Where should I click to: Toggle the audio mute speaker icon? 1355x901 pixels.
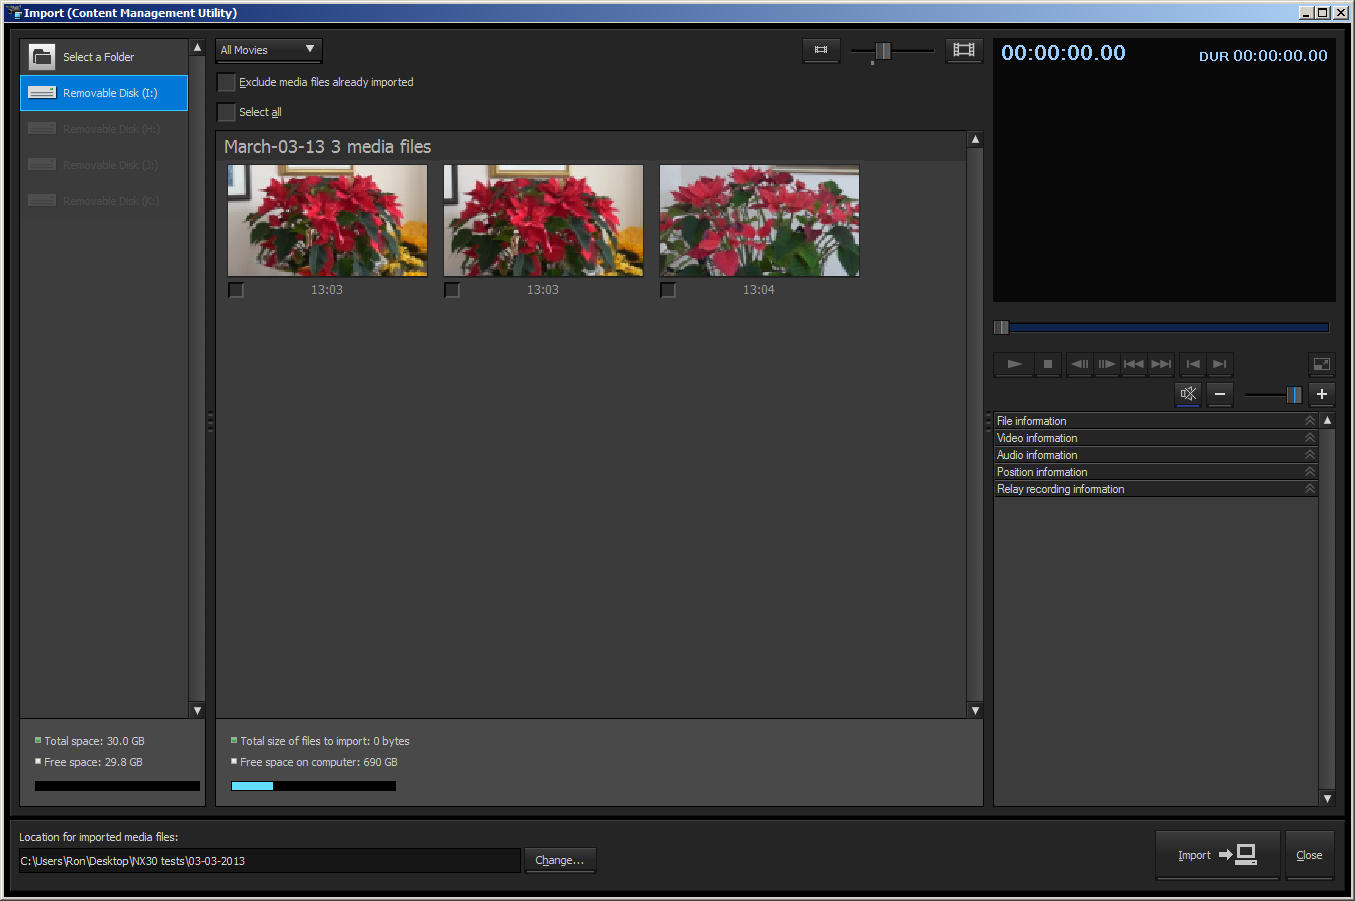pyautogui.click(x=1188, y=394)
